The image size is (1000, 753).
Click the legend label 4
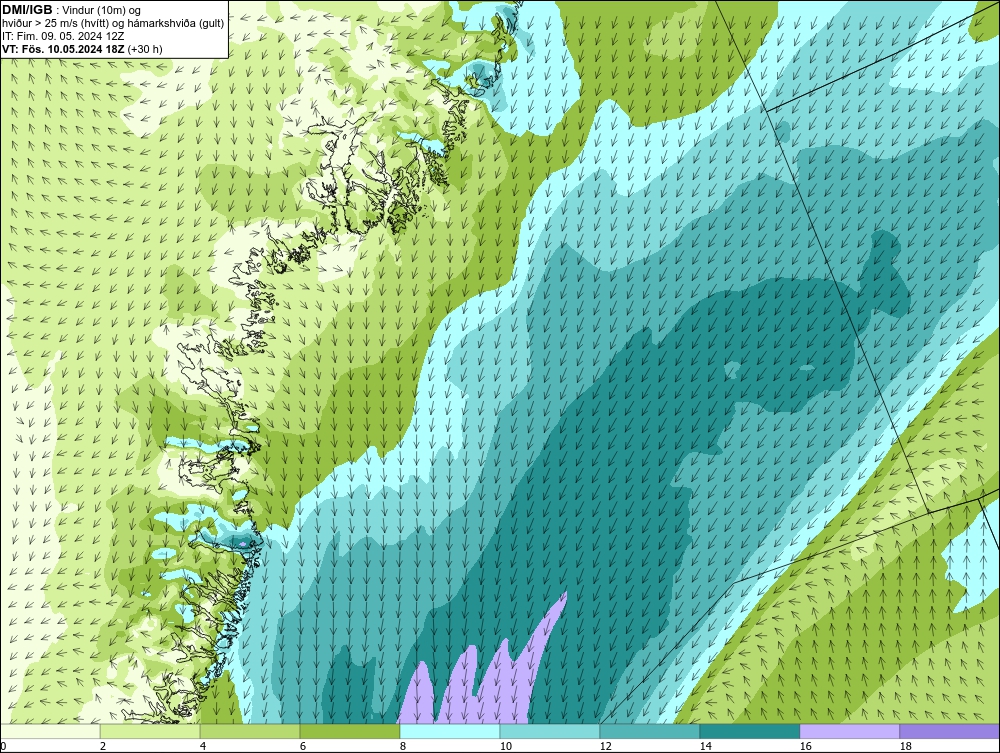pyautogui.click(x=203, y=746)
